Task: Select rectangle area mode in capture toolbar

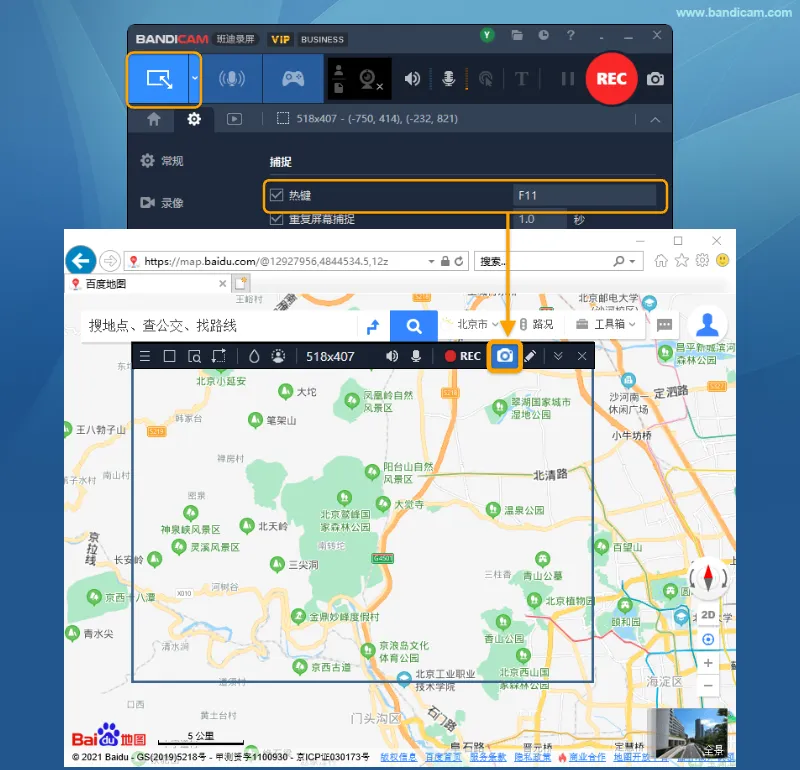Action: 169,356
